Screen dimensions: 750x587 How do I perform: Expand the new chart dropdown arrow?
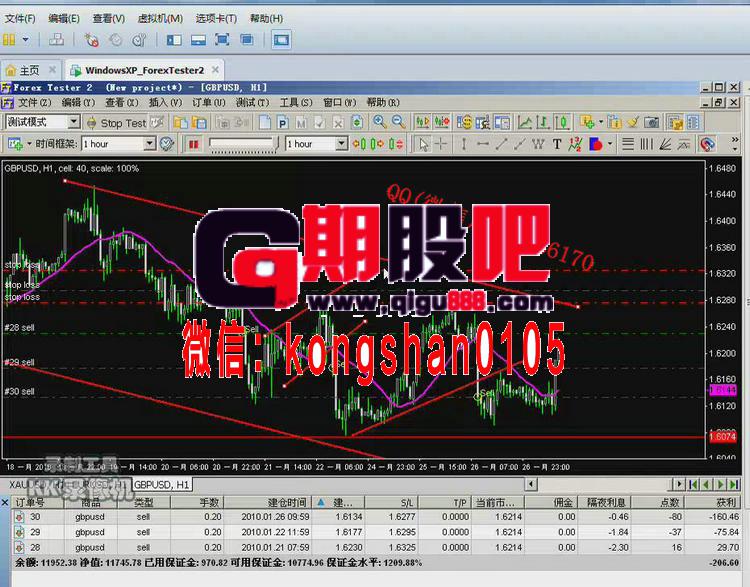coord(29,144)
